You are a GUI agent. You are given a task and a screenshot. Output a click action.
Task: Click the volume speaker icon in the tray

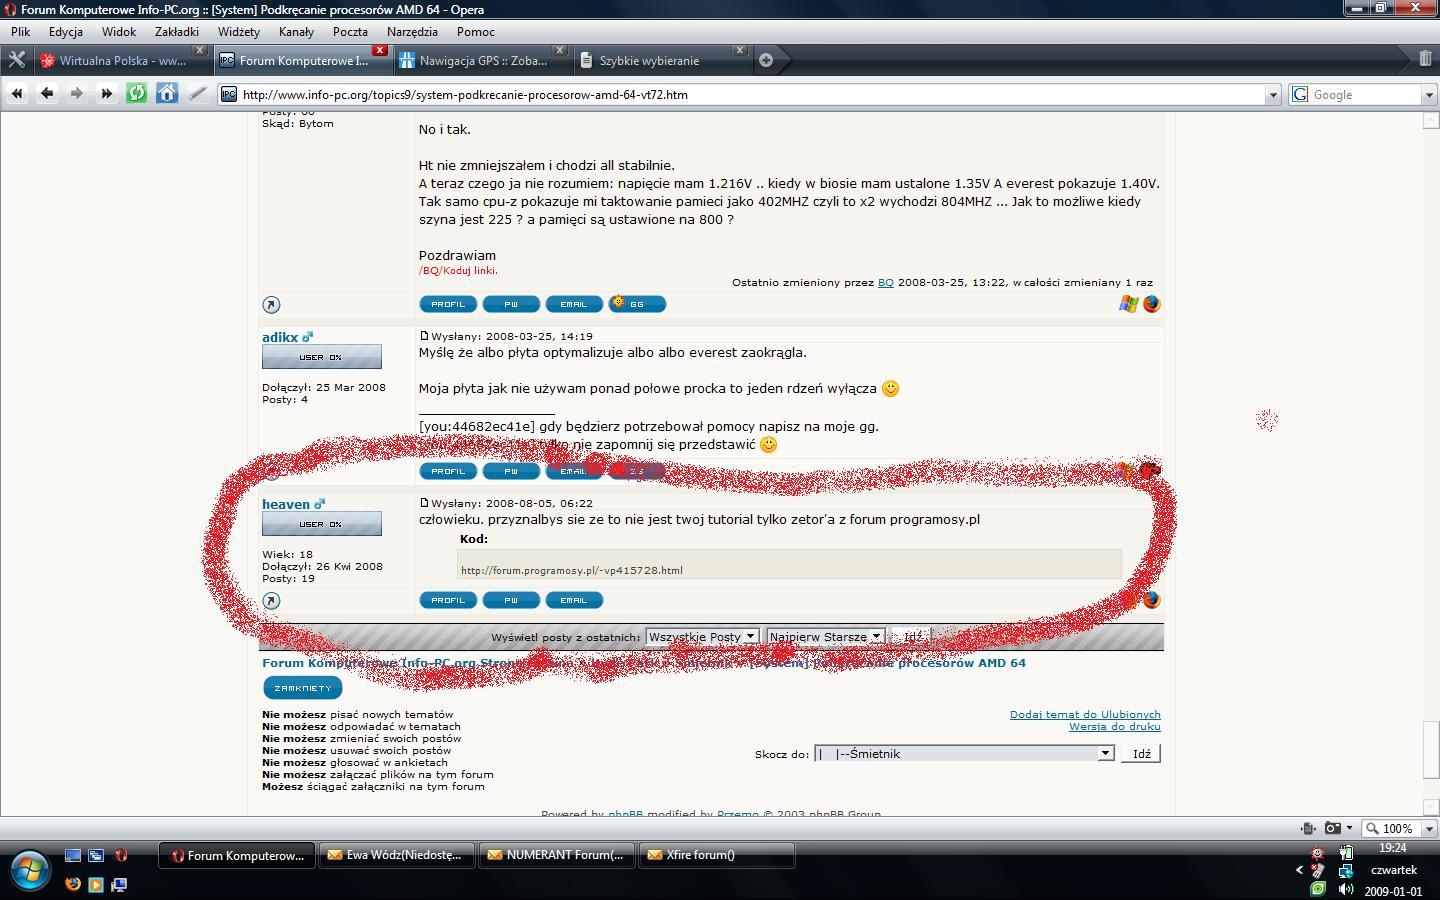coord(1346,888)
